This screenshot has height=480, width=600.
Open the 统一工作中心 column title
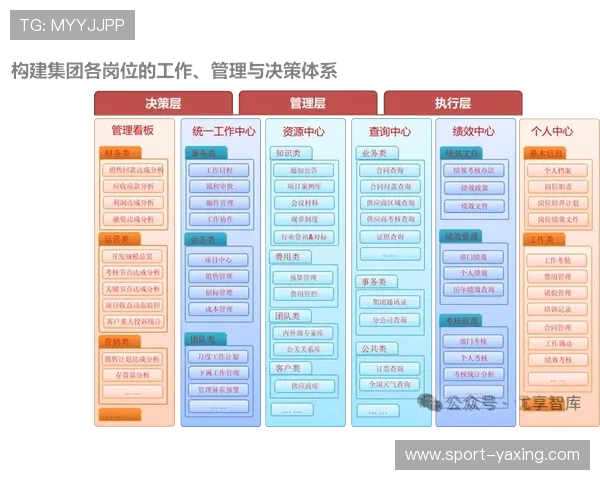224,131
